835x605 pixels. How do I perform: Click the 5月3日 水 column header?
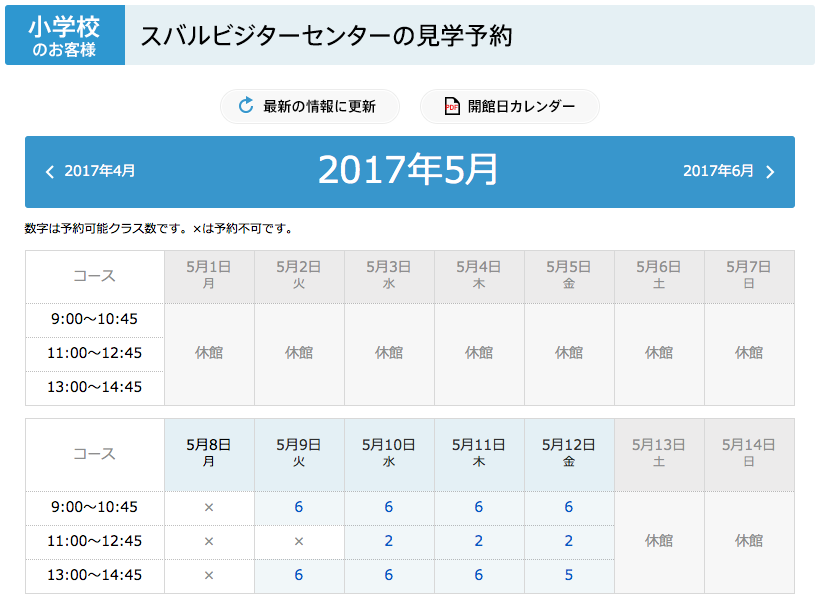click(389, 276)
